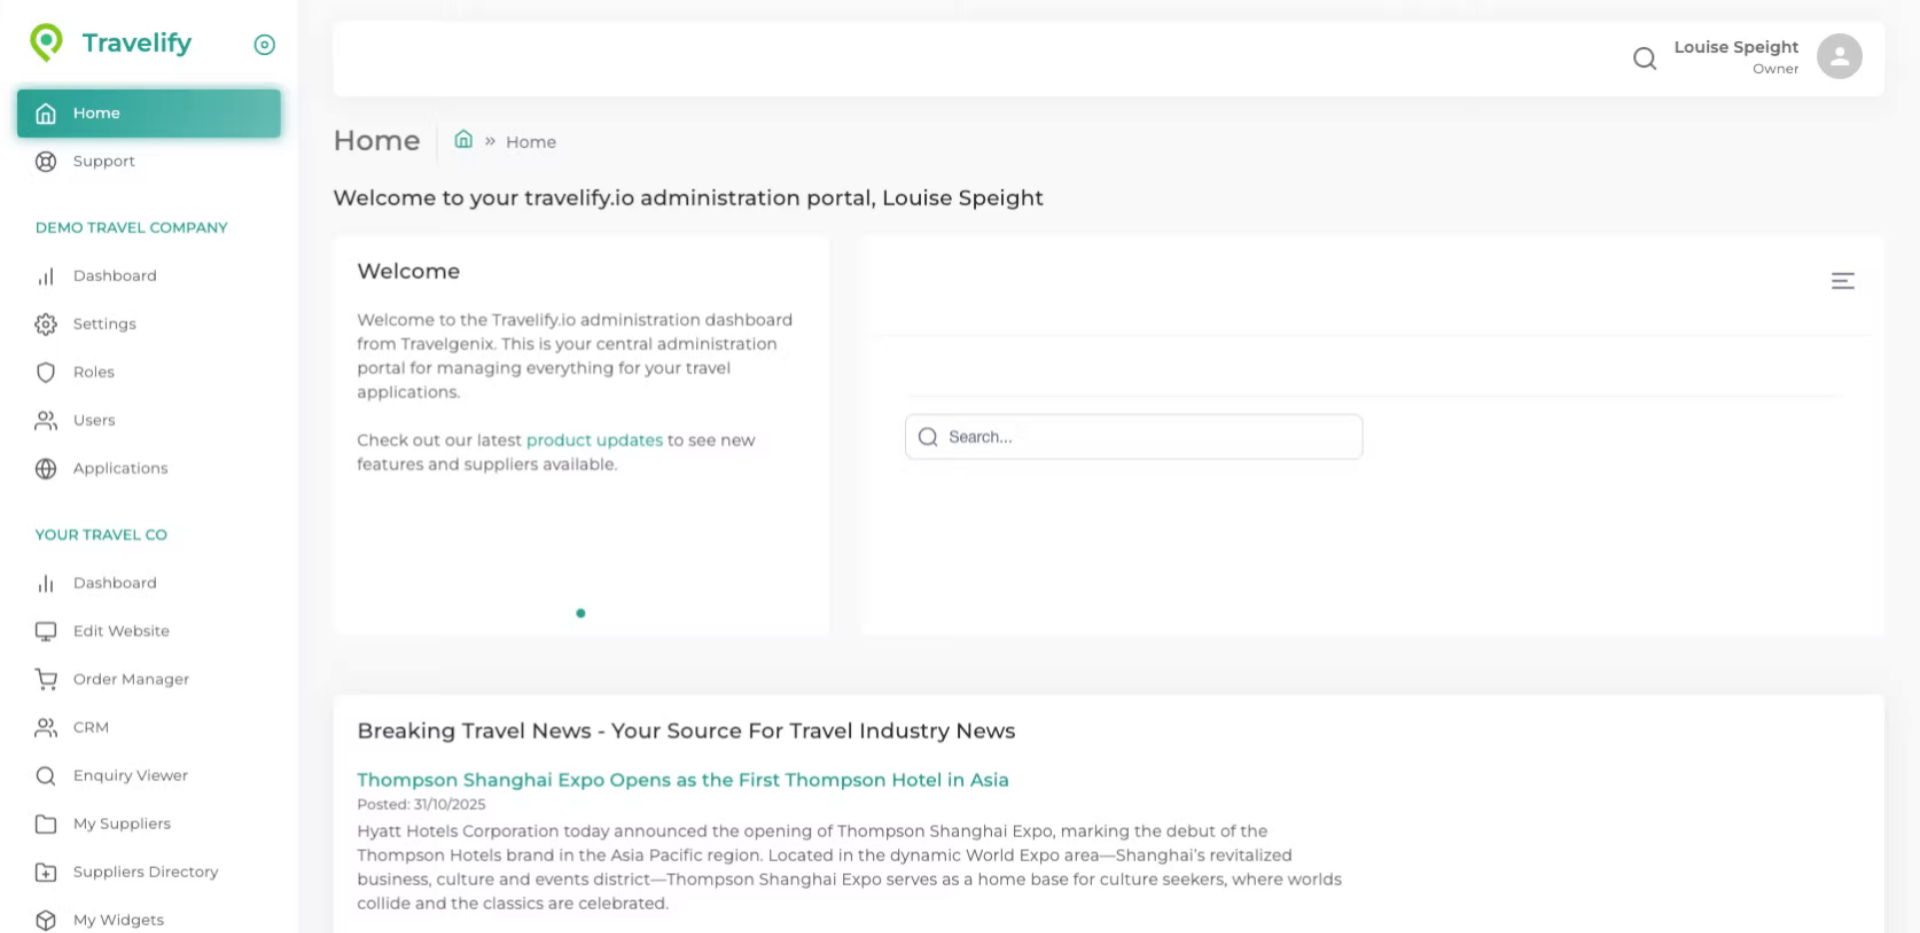The width and height of the screenshot is (1920, 933).
Task: Open Order Manager cart icon
Action: coord(46,679)
